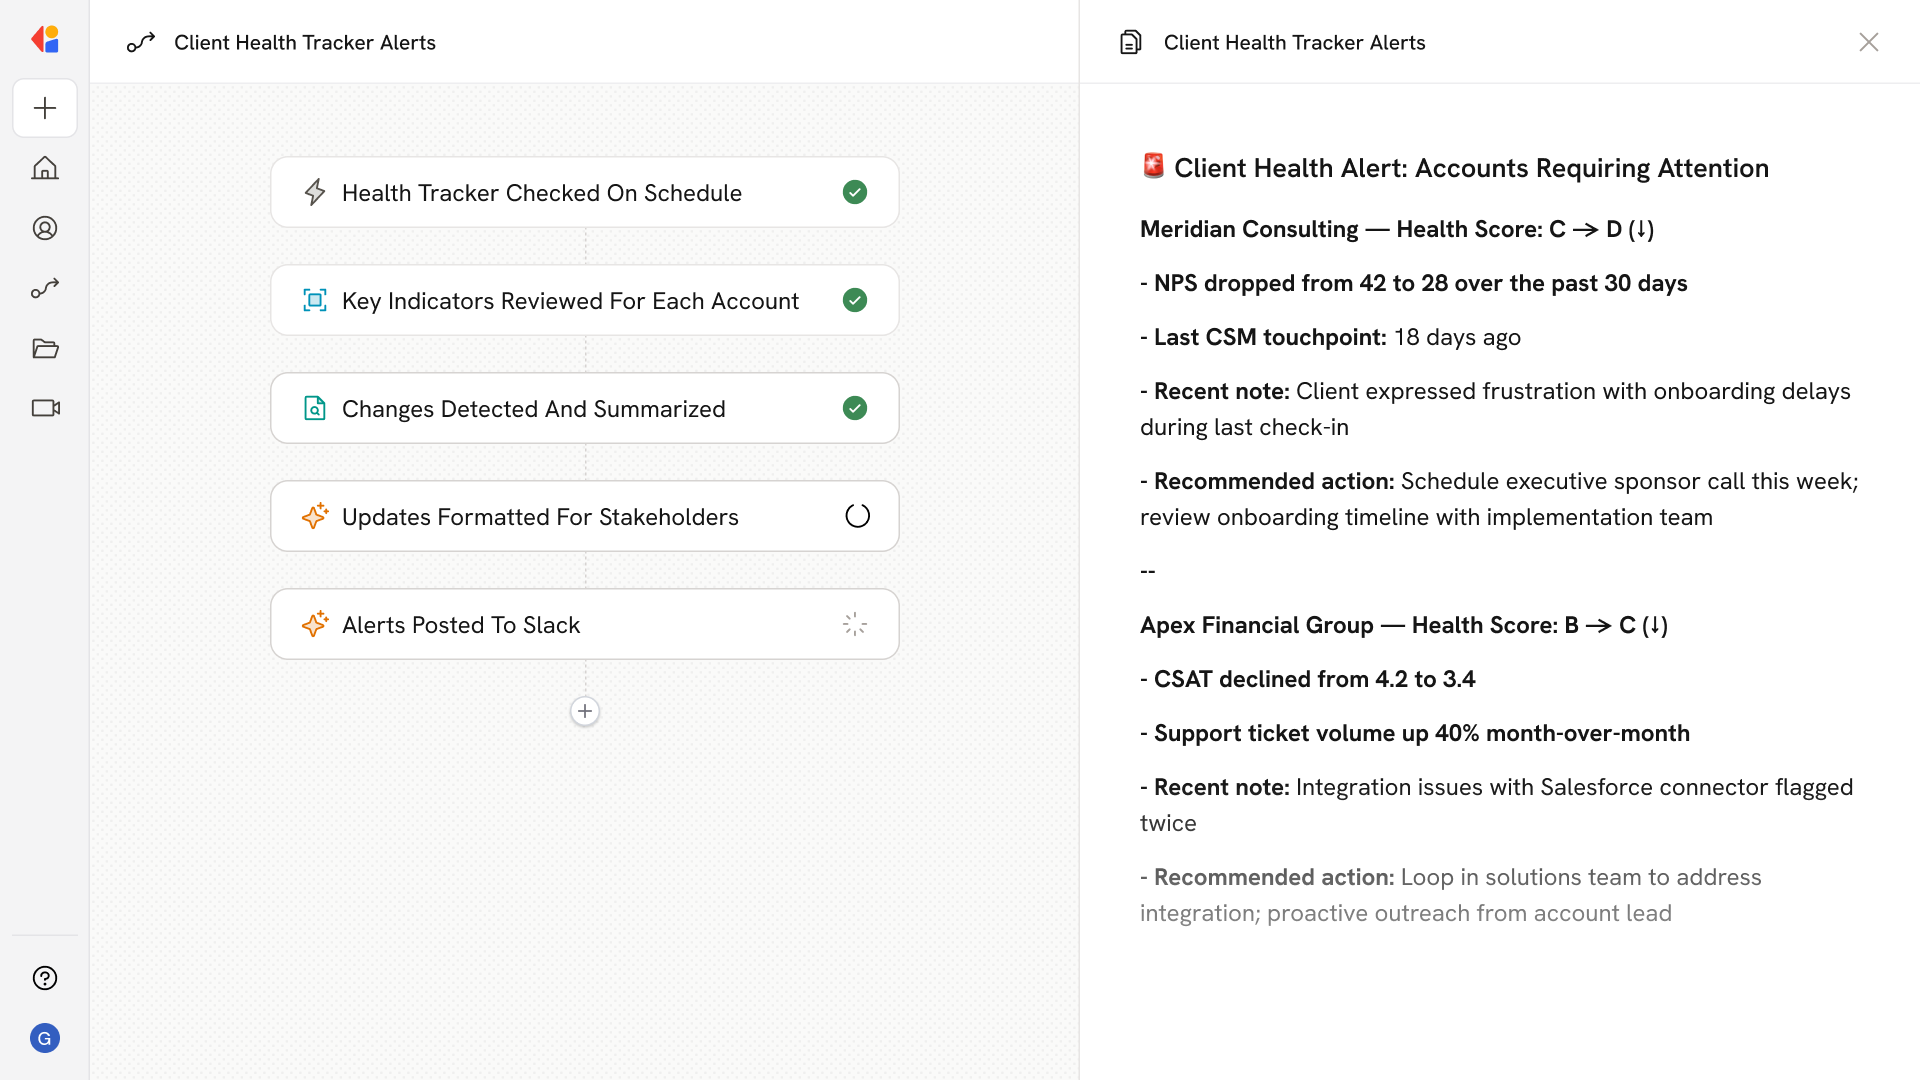This screenshot has height=1080, width=1920.
Task: Open the workflow icon in the left sidebar
Action: pyautogui.click(x=45, y=288)
